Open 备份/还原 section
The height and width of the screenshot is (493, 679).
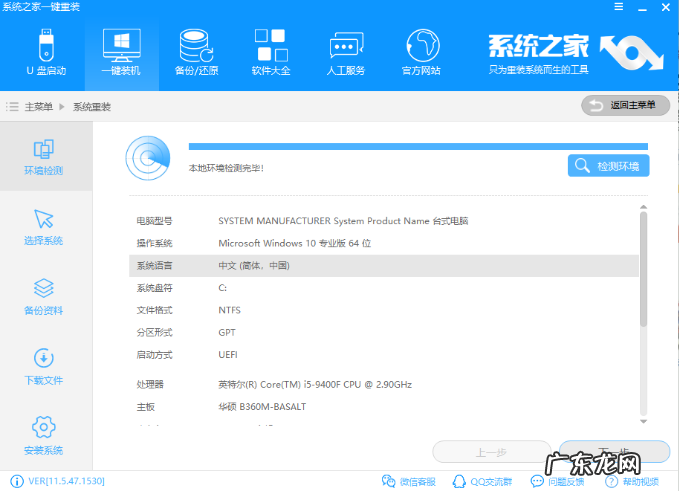pyautogui.click(x=196, y=53)
